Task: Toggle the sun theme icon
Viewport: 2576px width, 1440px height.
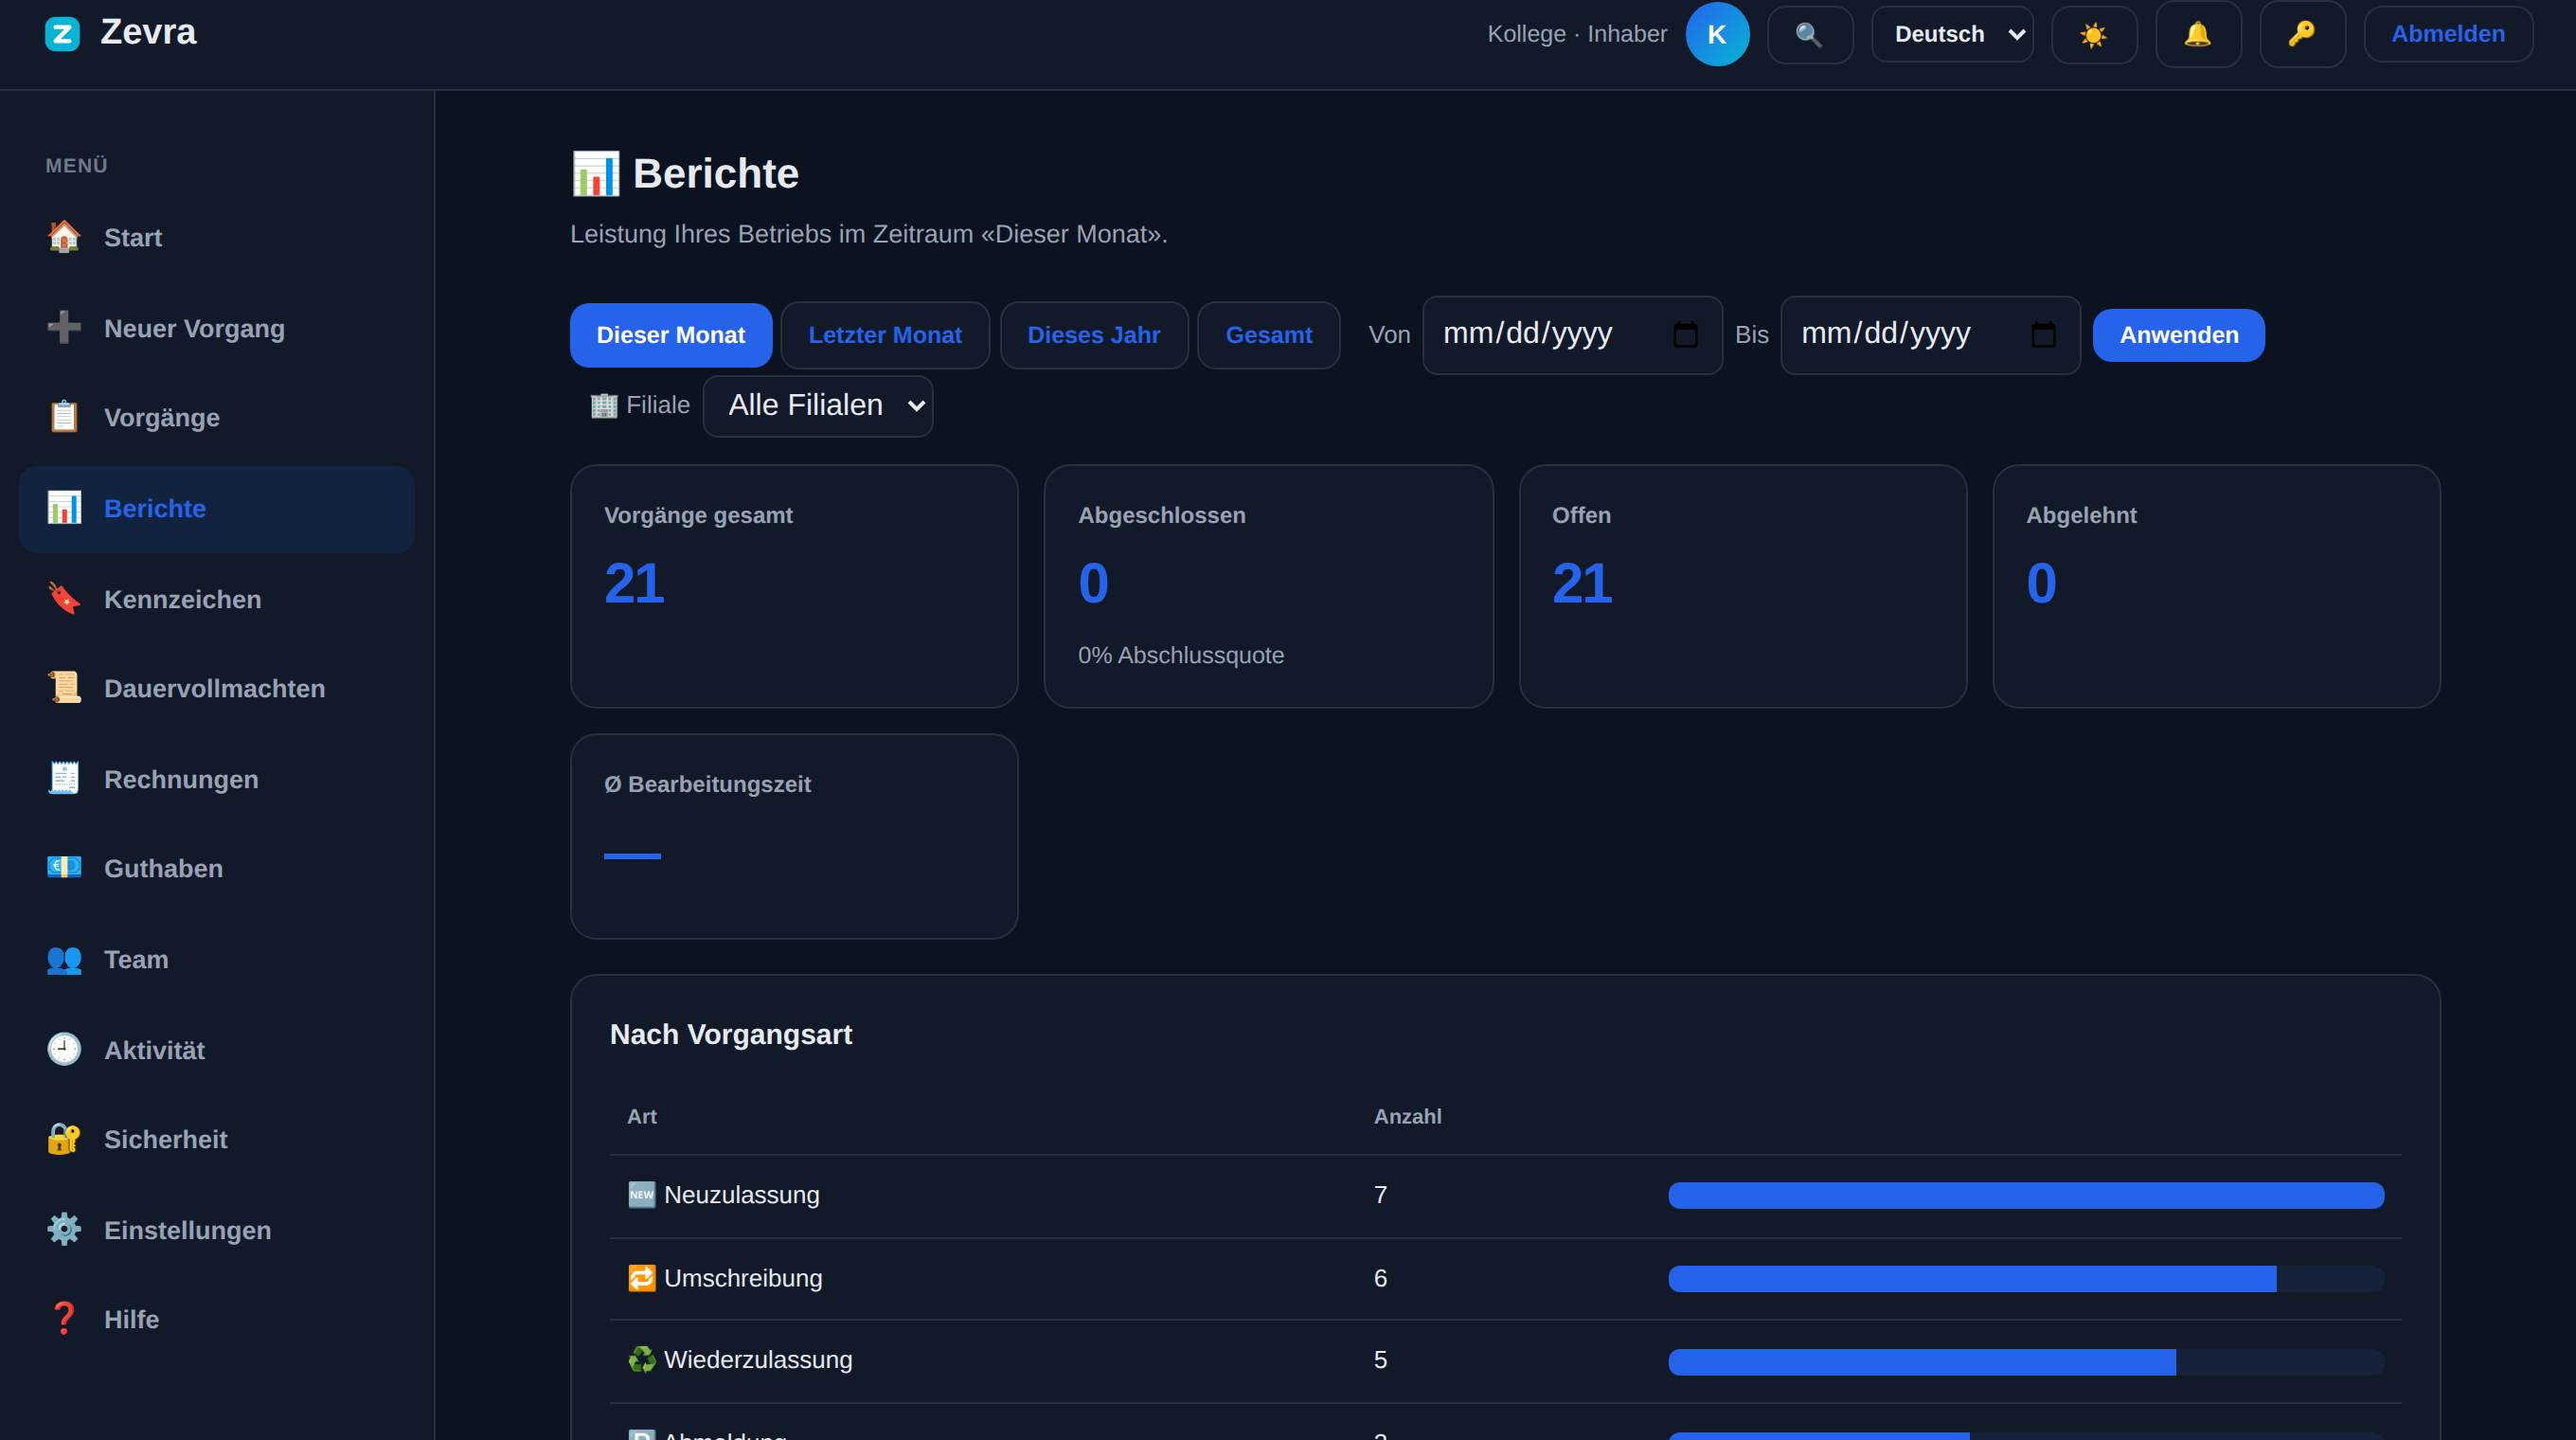Action: tap(2093, 35)
